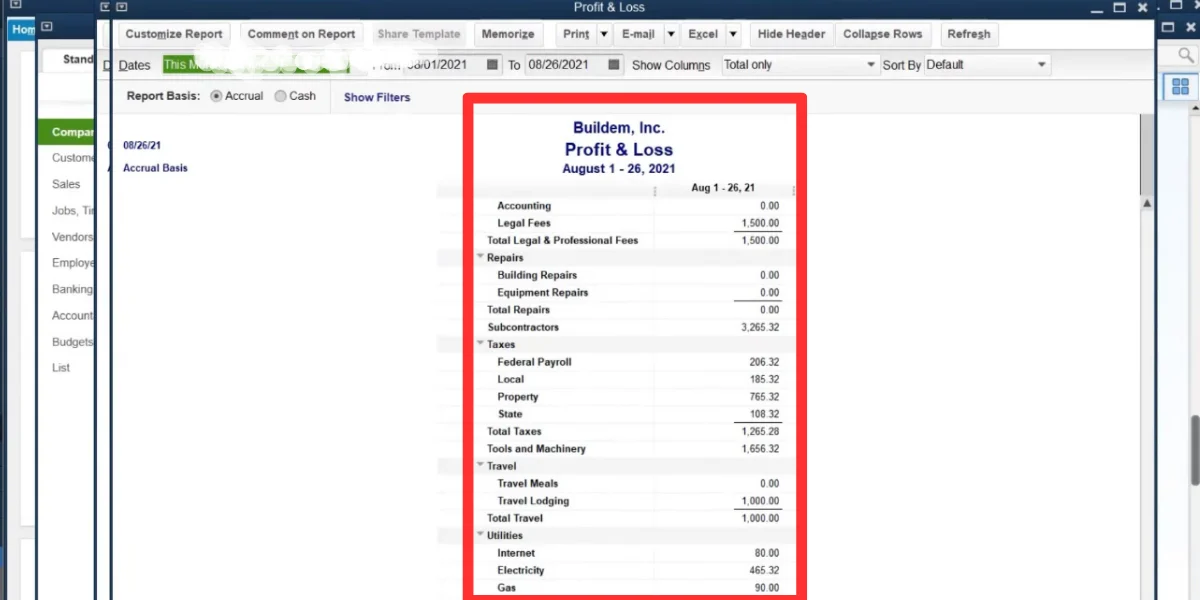Click the Legal Fees row label
This screenshot has width=1200, height=600.
[x=524, y=223]
